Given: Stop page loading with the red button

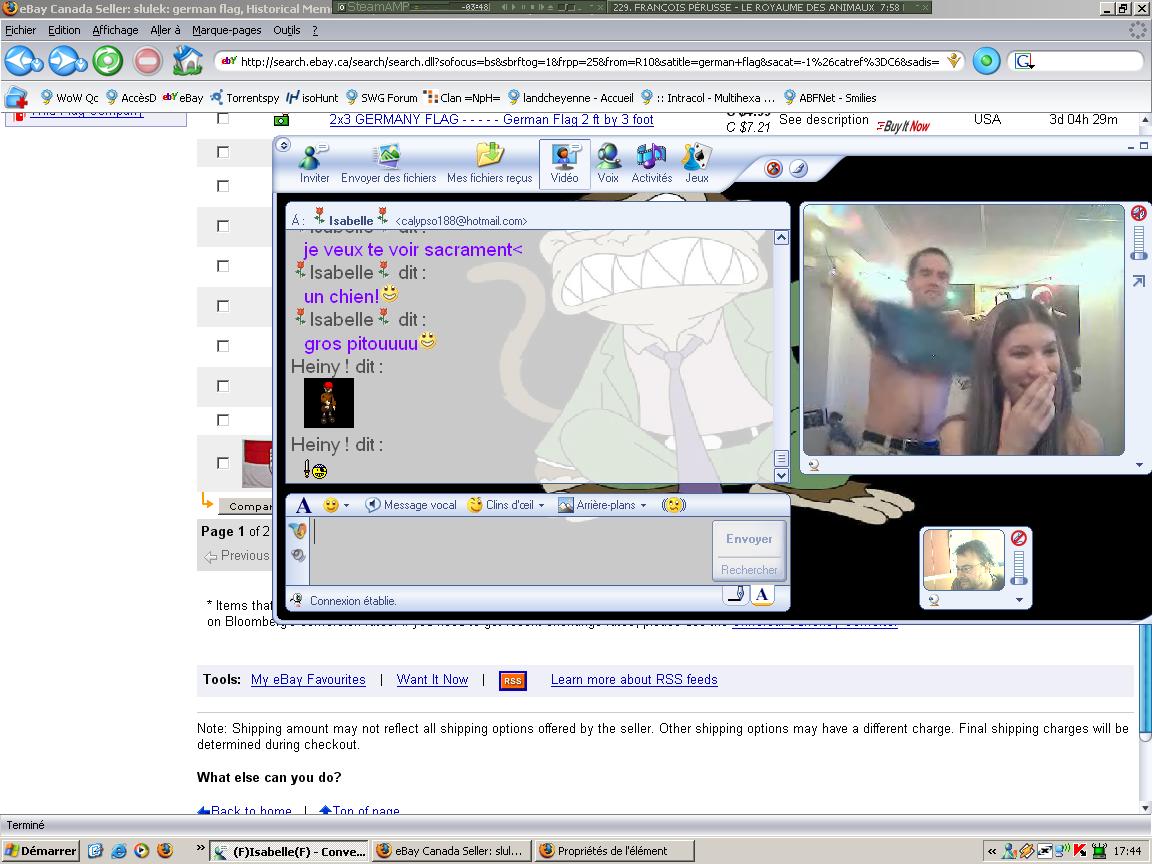Looking at the screenshot, I should [x=148, y=61].
